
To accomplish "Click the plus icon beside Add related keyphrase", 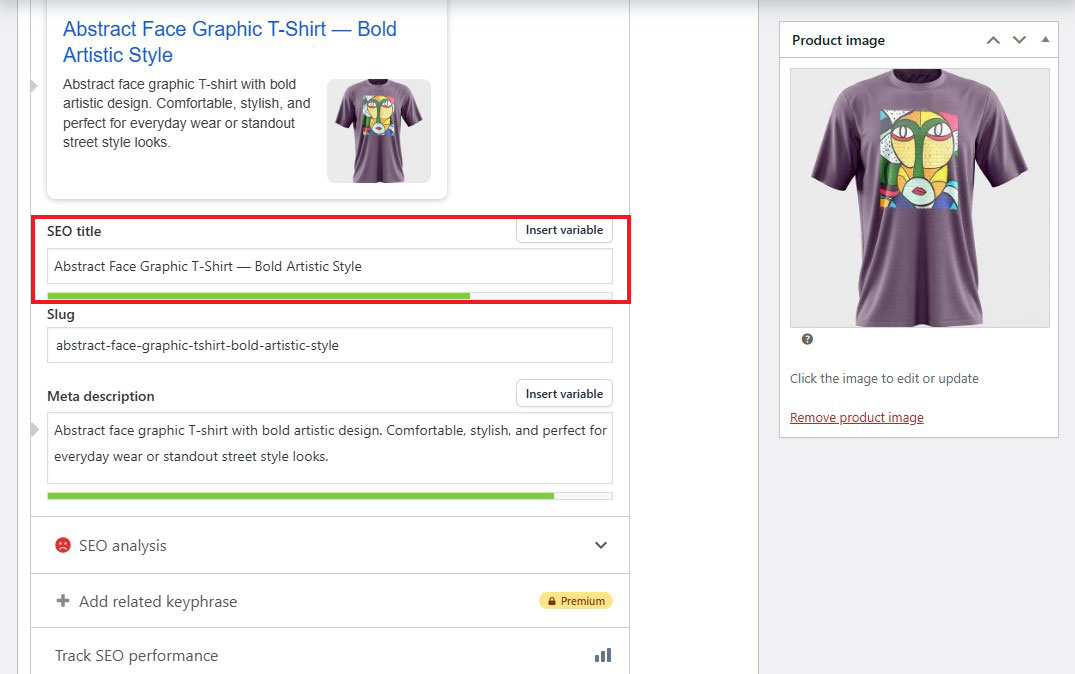I will point(62,601).
